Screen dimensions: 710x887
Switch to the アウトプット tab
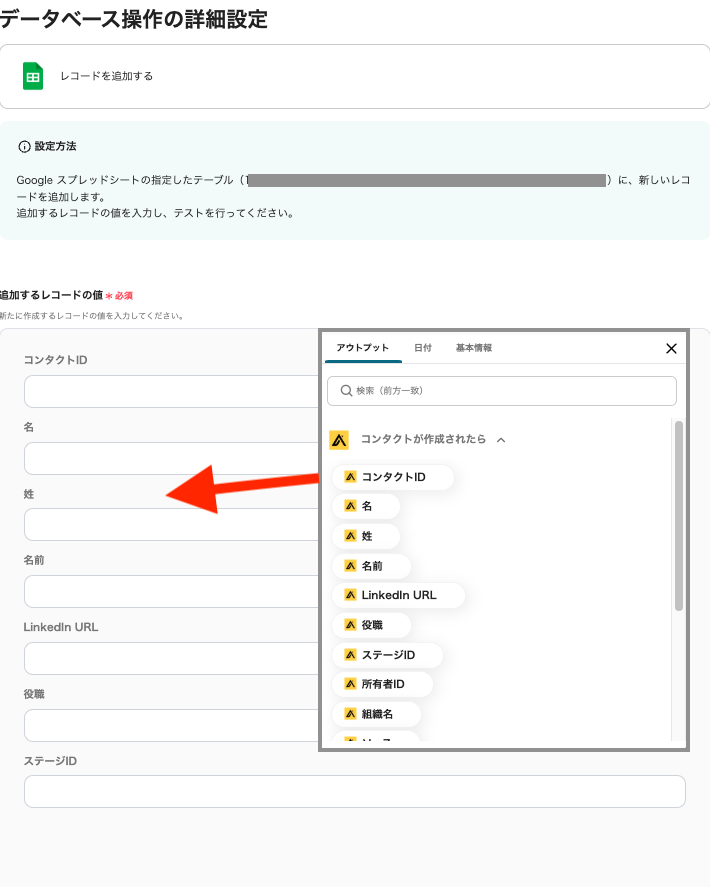click(363, 348)
